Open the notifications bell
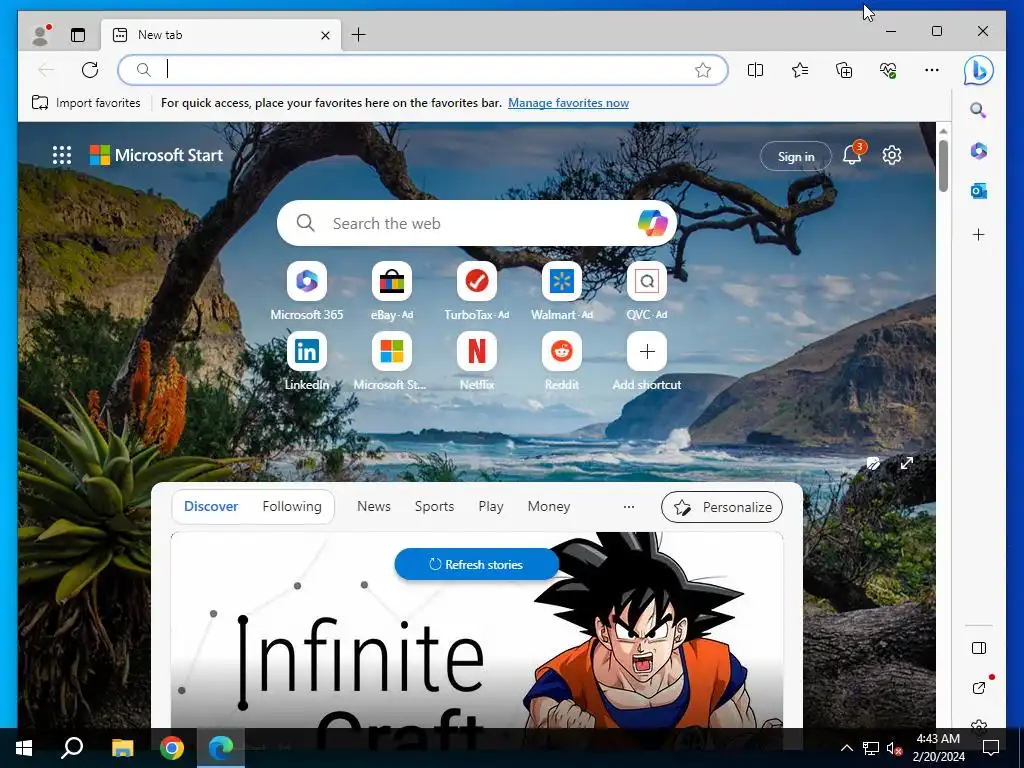Image resolution: width=1024 pixels, height=768 pixels. (852, 155)
